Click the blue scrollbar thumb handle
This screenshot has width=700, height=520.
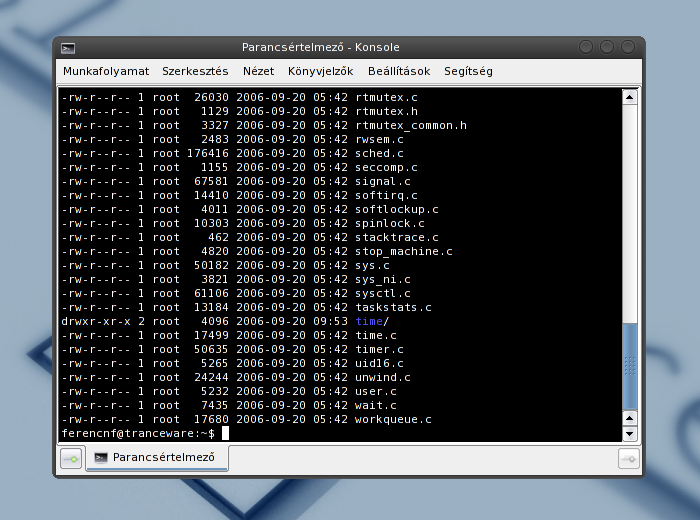(629, 366)
